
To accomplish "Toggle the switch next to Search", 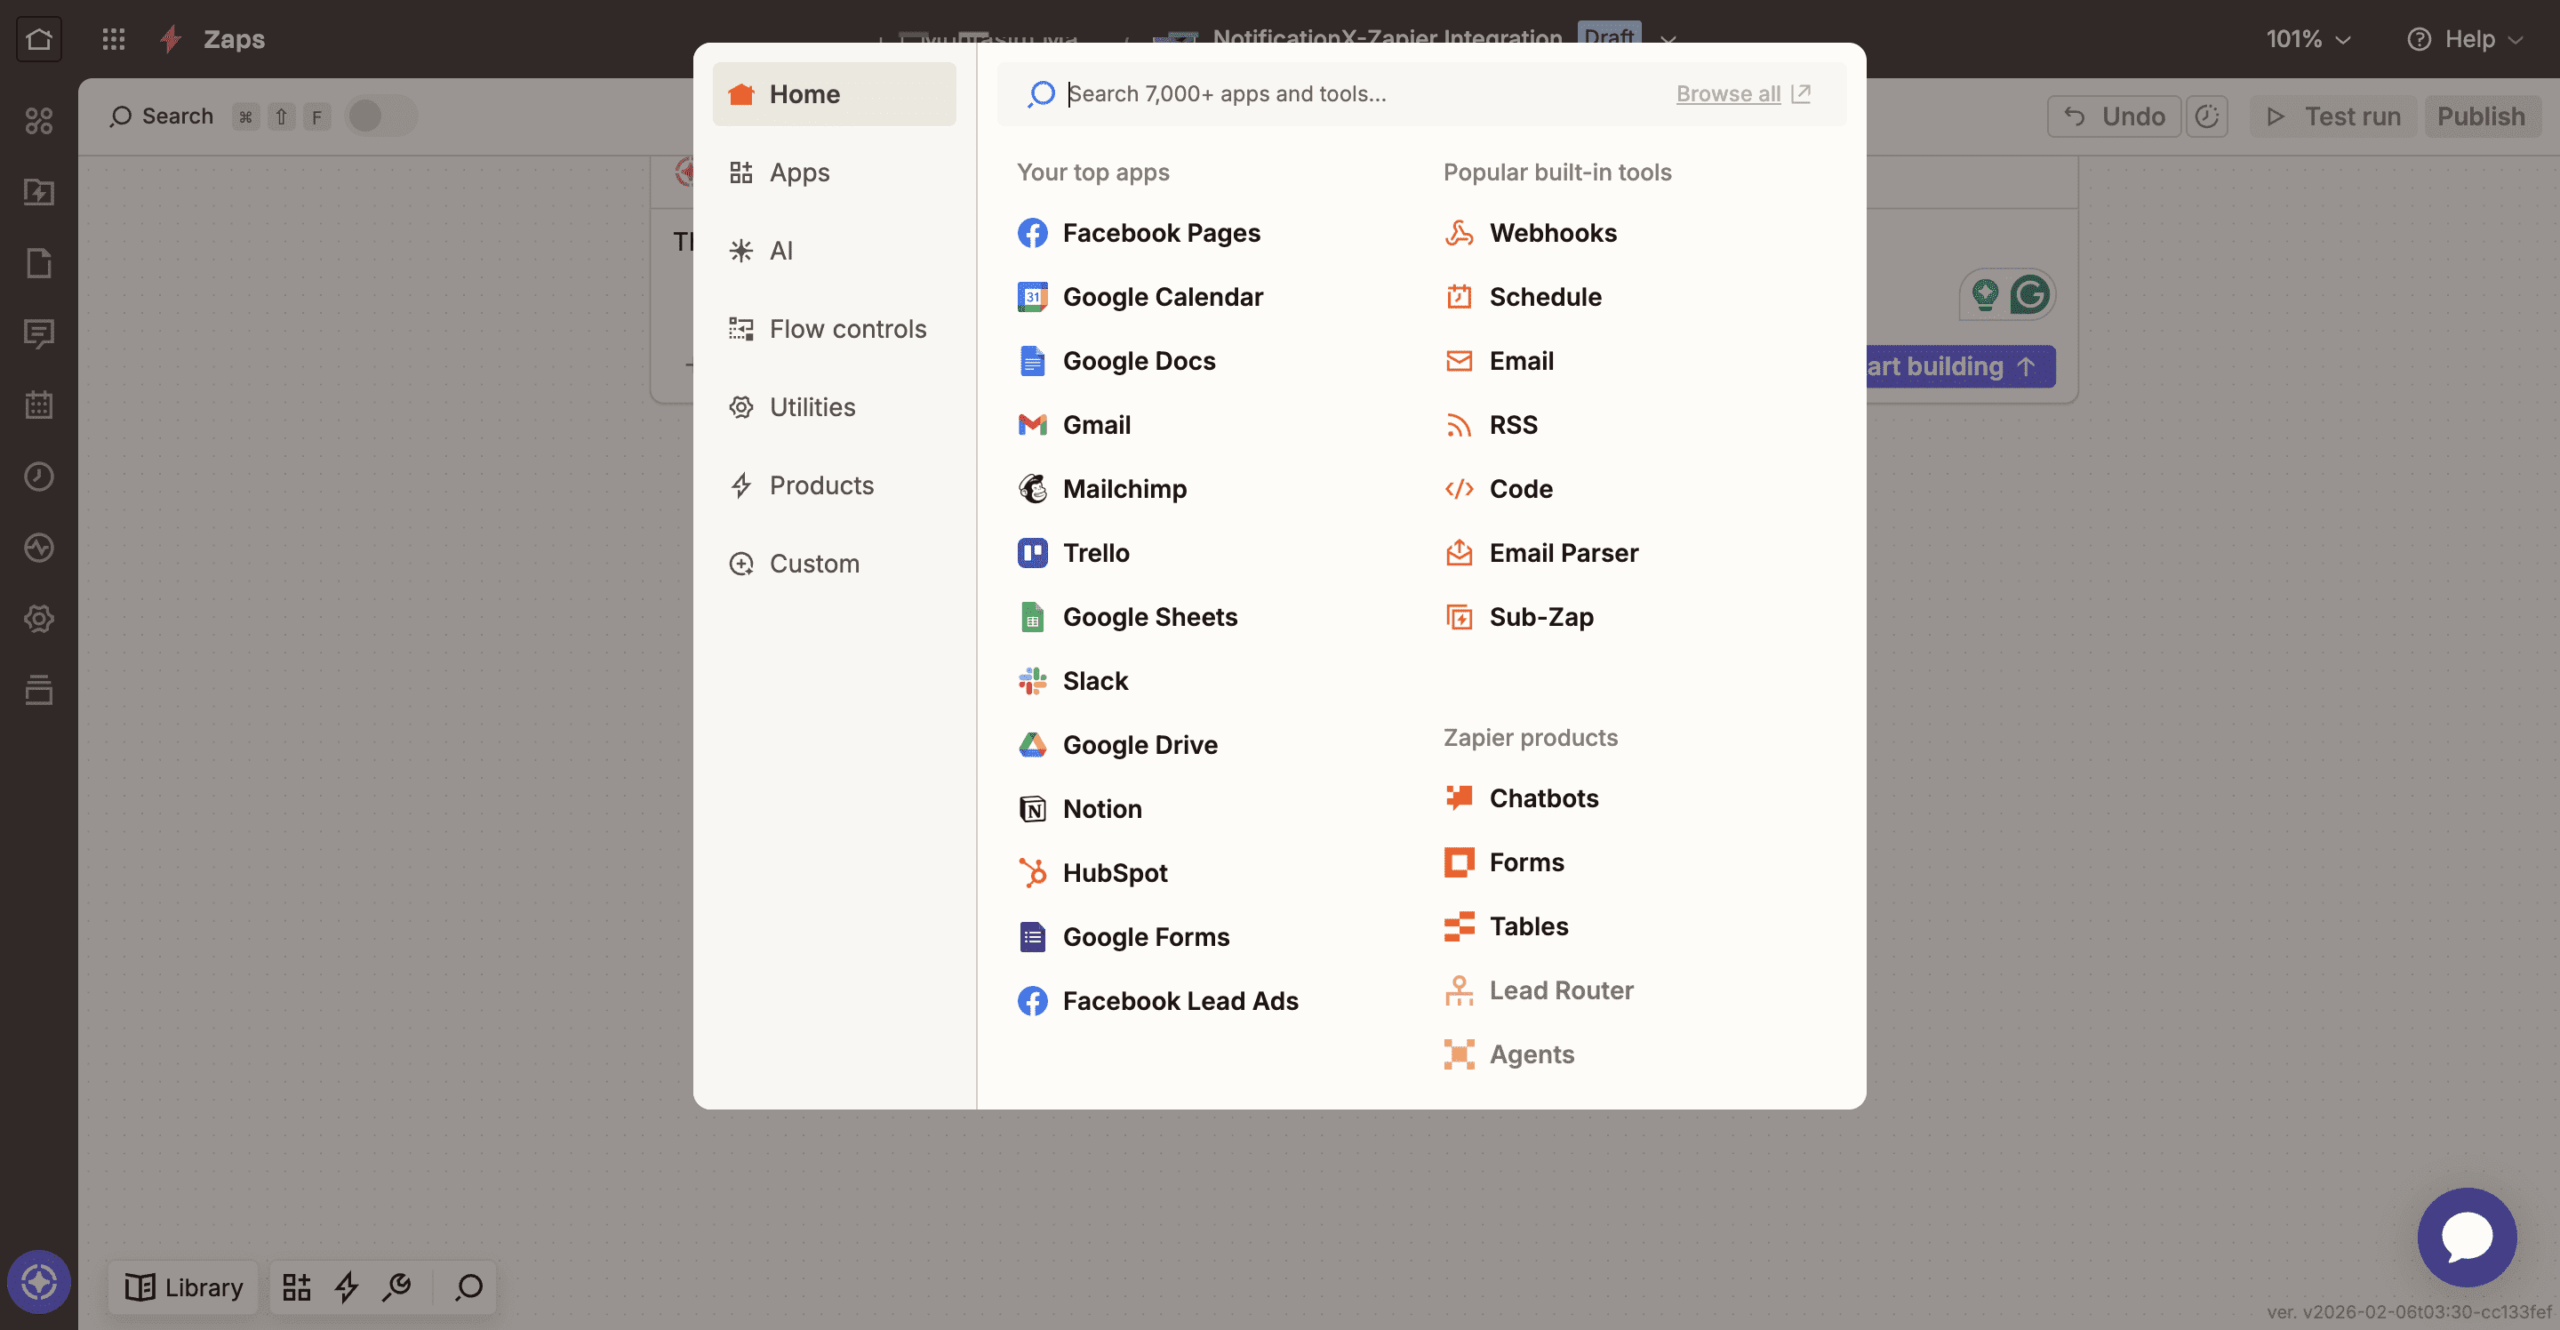I will tap(380, 116).
